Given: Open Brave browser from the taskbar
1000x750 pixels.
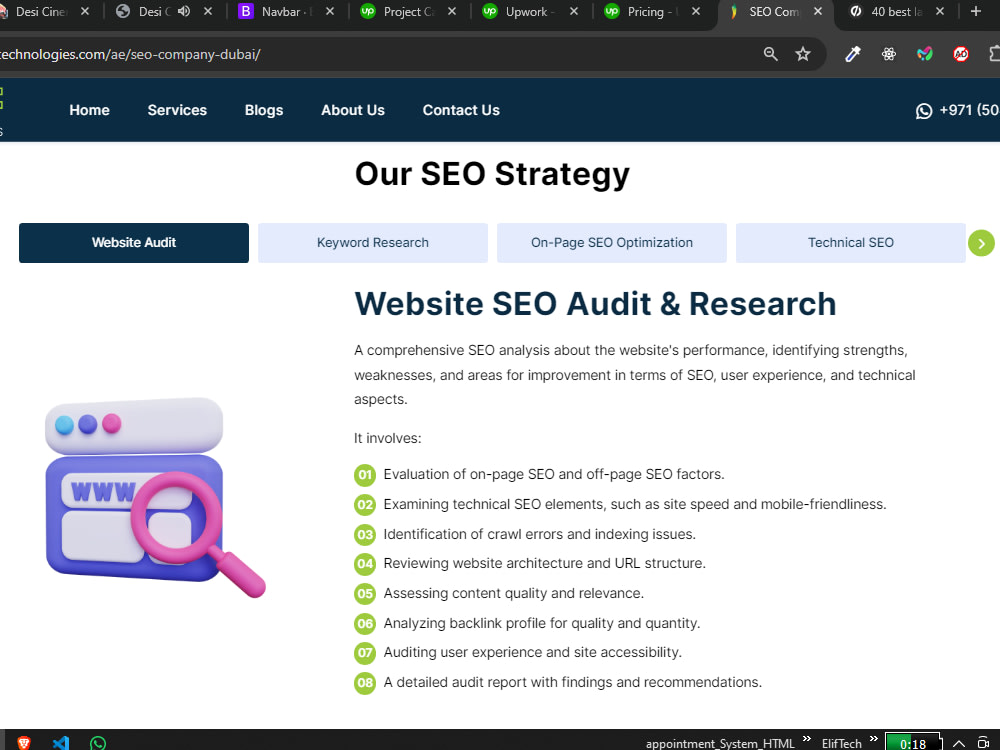Looking at the screenshot, I should [x=24, y=742].
